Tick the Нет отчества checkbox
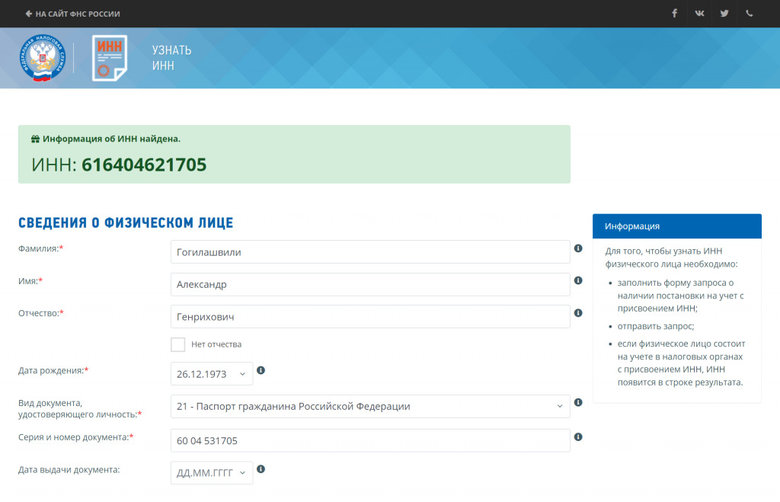The width and height of the screenshot is (780, 502). (178, 344)
